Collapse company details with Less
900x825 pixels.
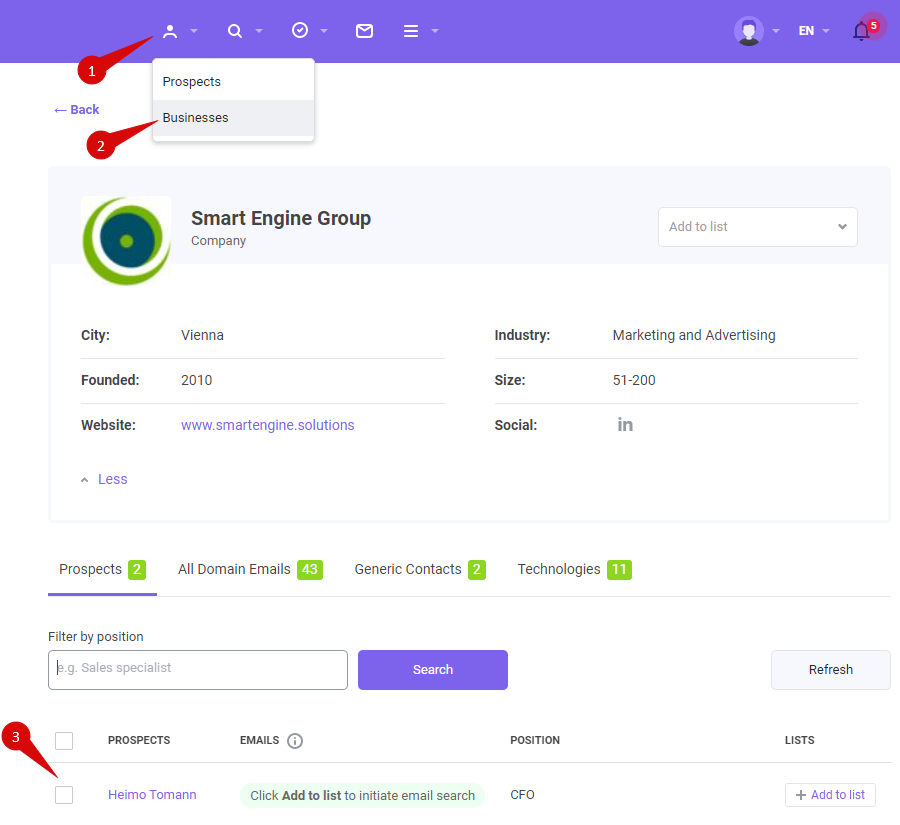point(104,479)
